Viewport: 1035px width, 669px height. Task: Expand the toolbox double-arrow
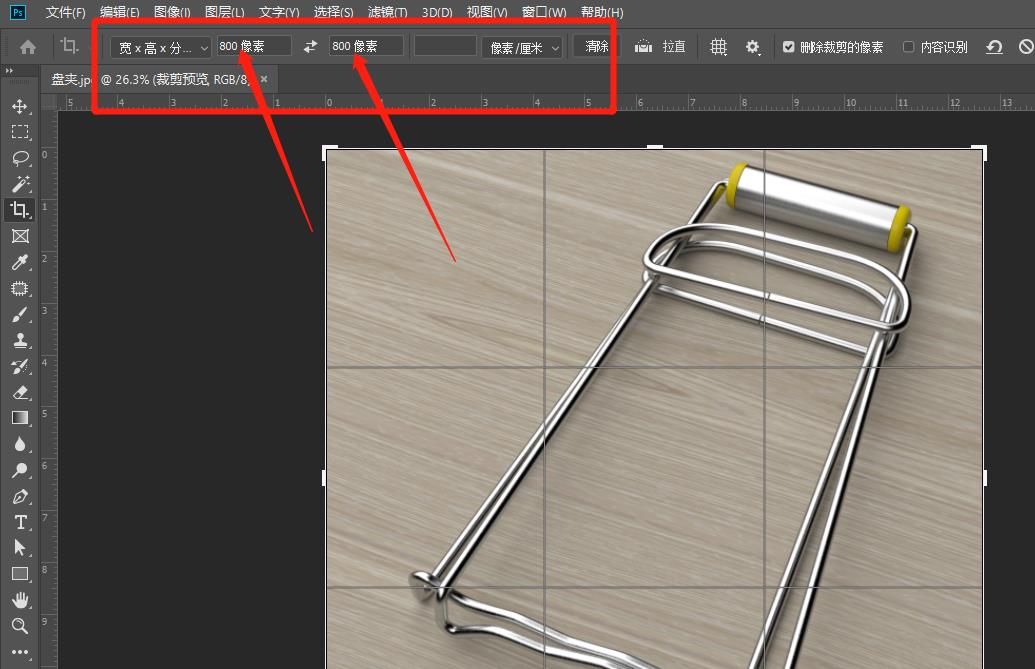click(x=9, y=71)
